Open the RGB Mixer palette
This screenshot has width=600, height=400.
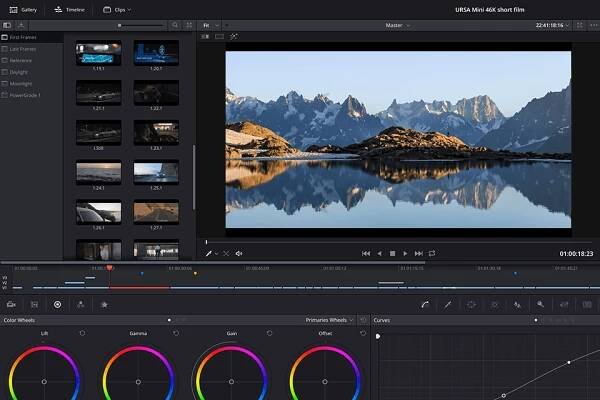(x=81, y=304)
